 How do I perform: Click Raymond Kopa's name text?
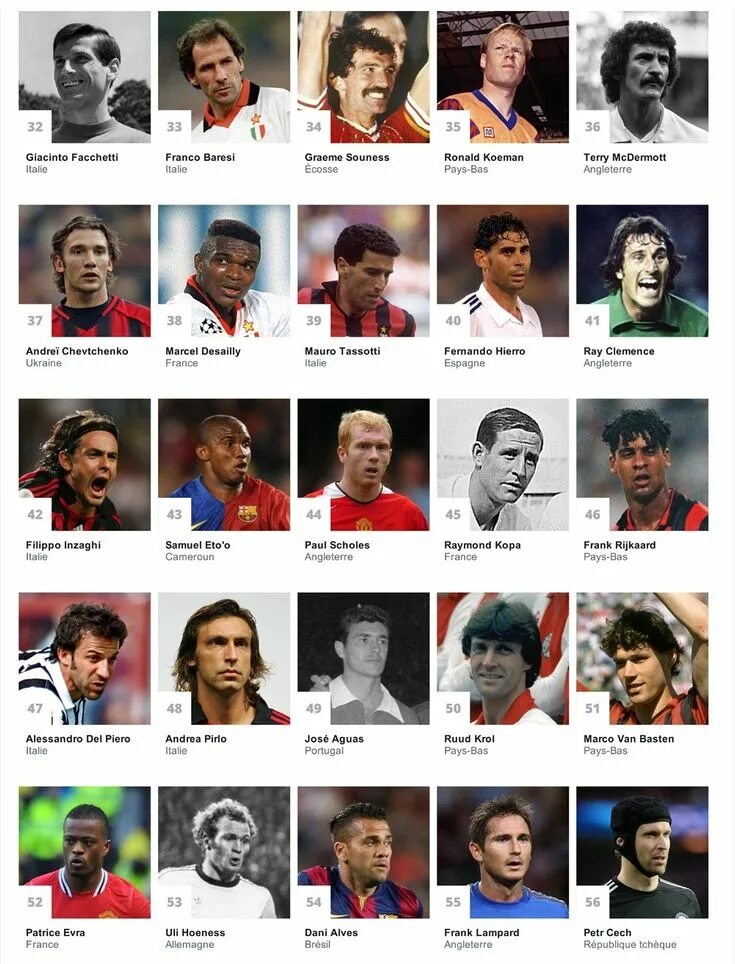[x=482, y=545]
